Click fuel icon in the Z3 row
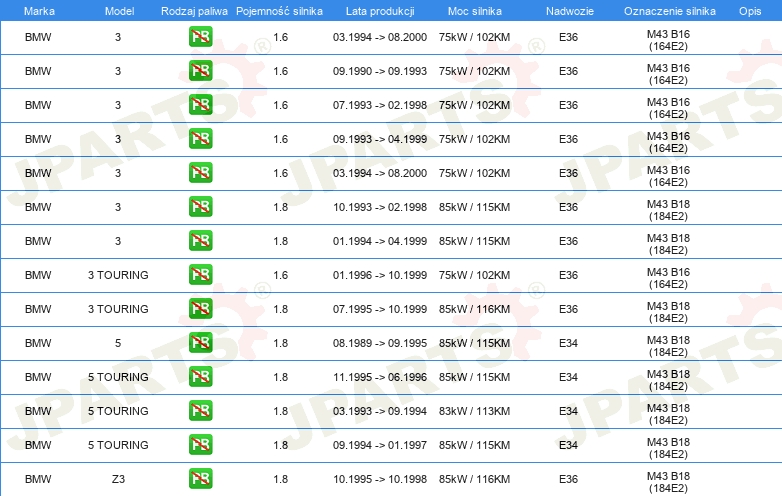The height and width of the screenshot is (496, 782). click(x=200, y=479)
